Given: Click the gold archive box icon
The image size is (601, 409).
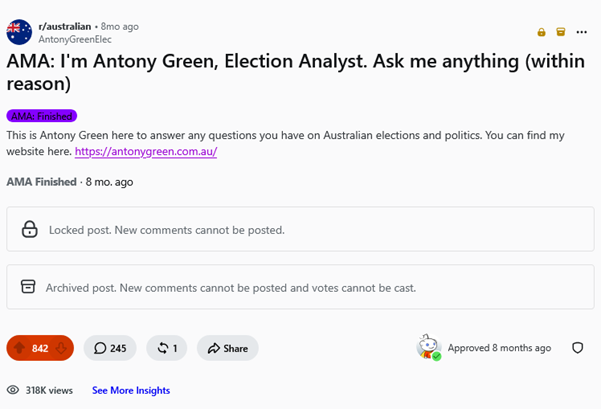Looking at the screenshot, I should (x=561, y=32).
